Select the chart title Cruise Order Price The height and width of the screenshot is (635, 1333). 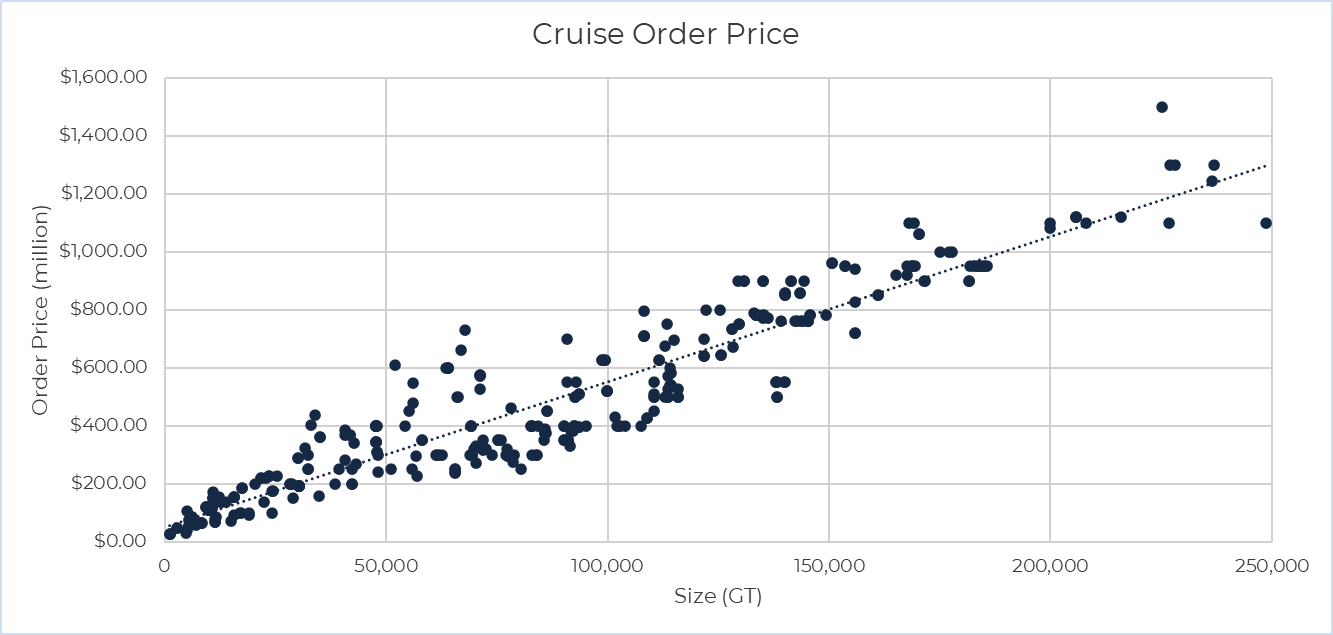point(665,34)
